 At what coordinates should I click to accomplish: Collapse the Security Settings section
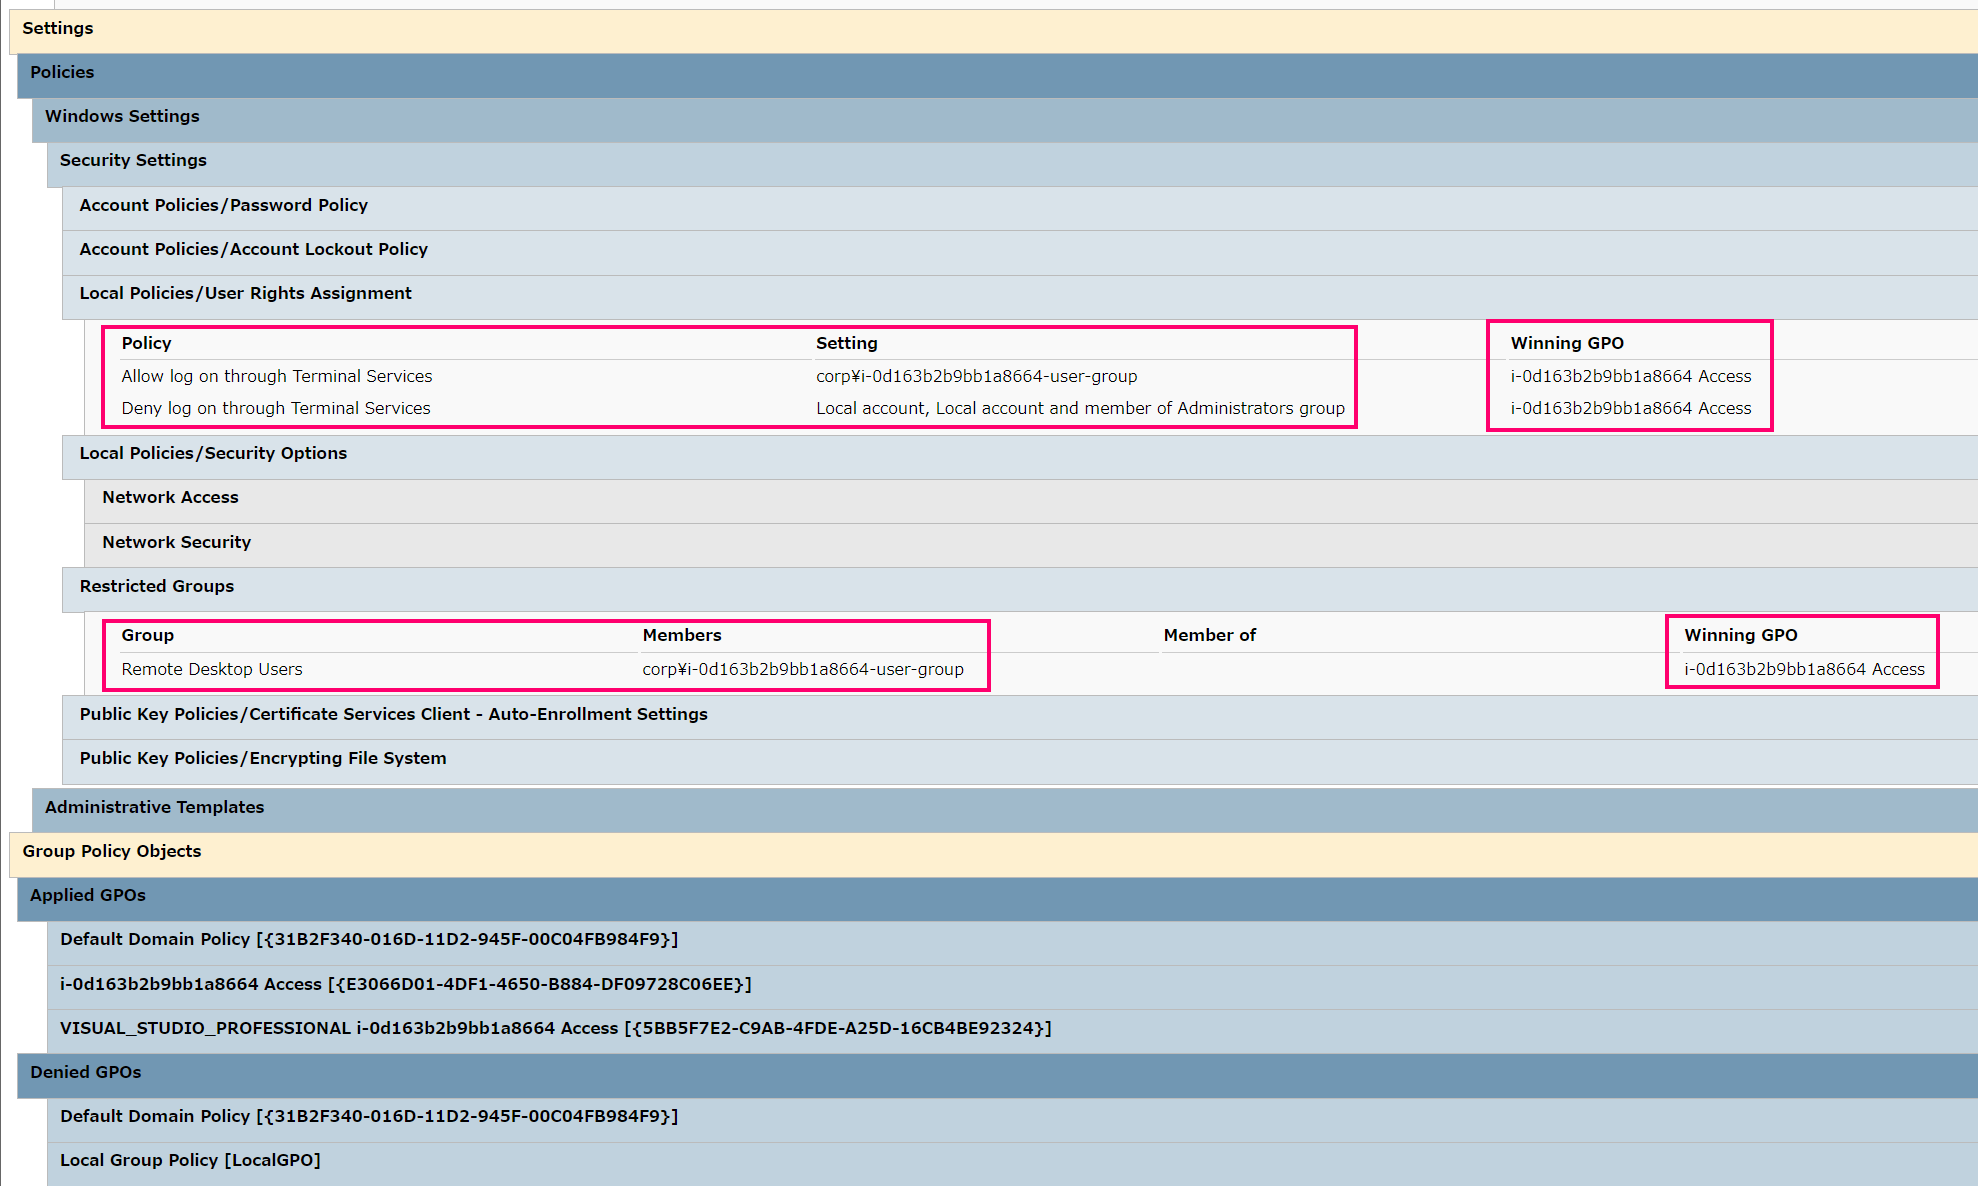pos(133,160)
